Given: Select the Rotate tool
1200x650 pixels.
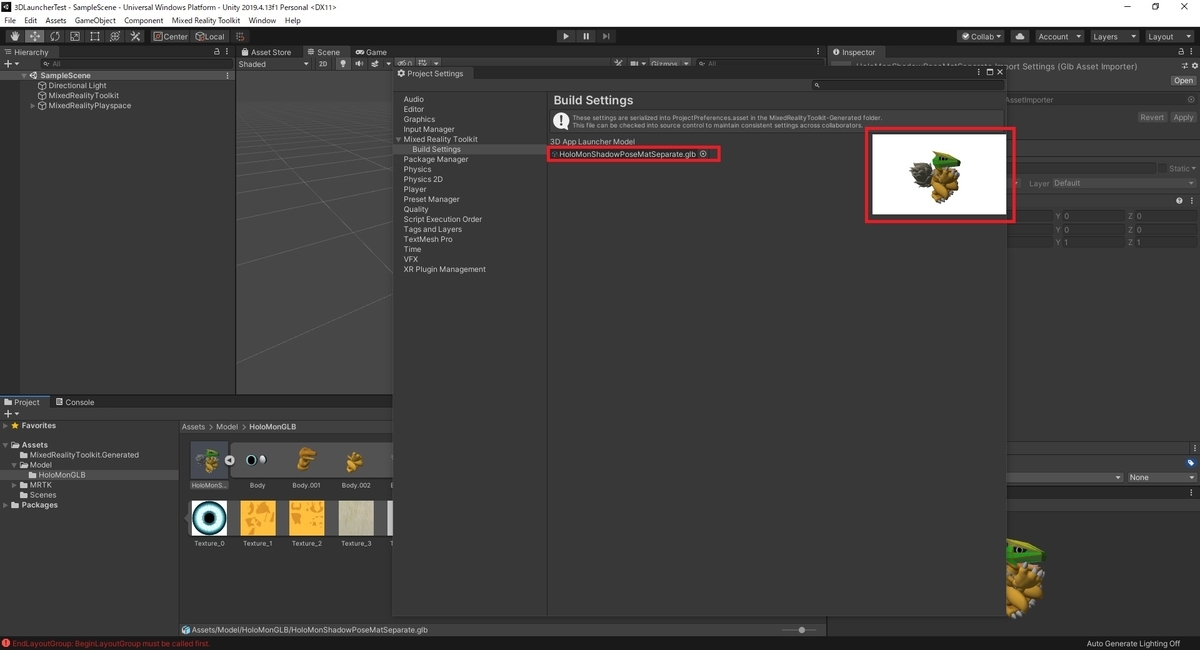Looking at the screenshot, I should tap(54, 36).
